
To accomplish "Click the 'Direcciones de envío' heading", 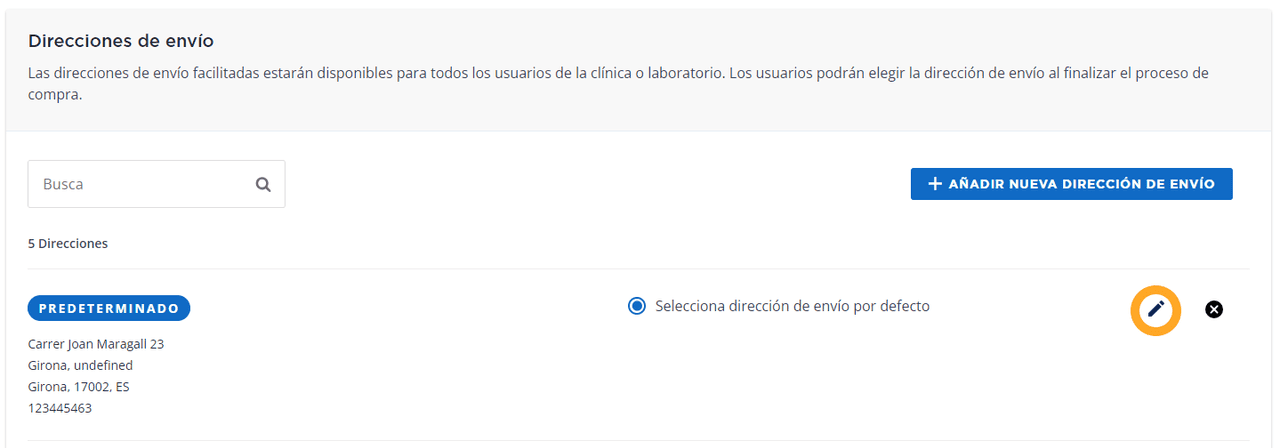I will pos(121,41).
